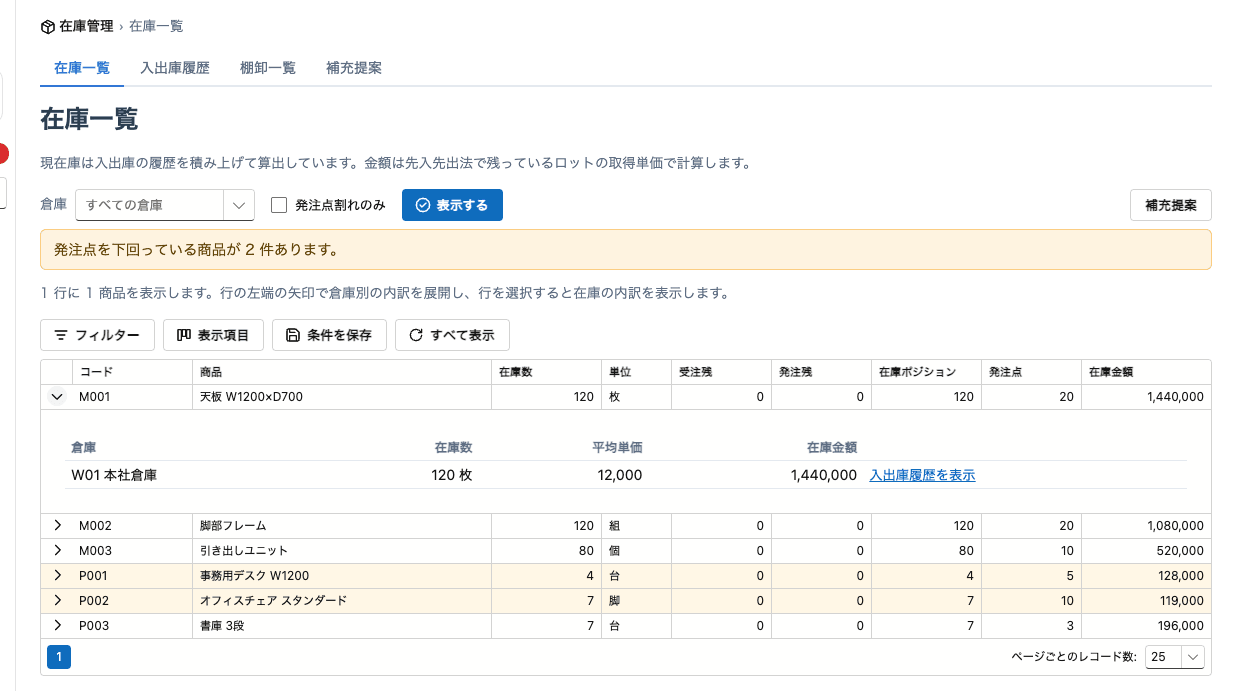Open the records-per-page dropdown showing 25
Screen dimensions: 1236x691
(1174, 657)
